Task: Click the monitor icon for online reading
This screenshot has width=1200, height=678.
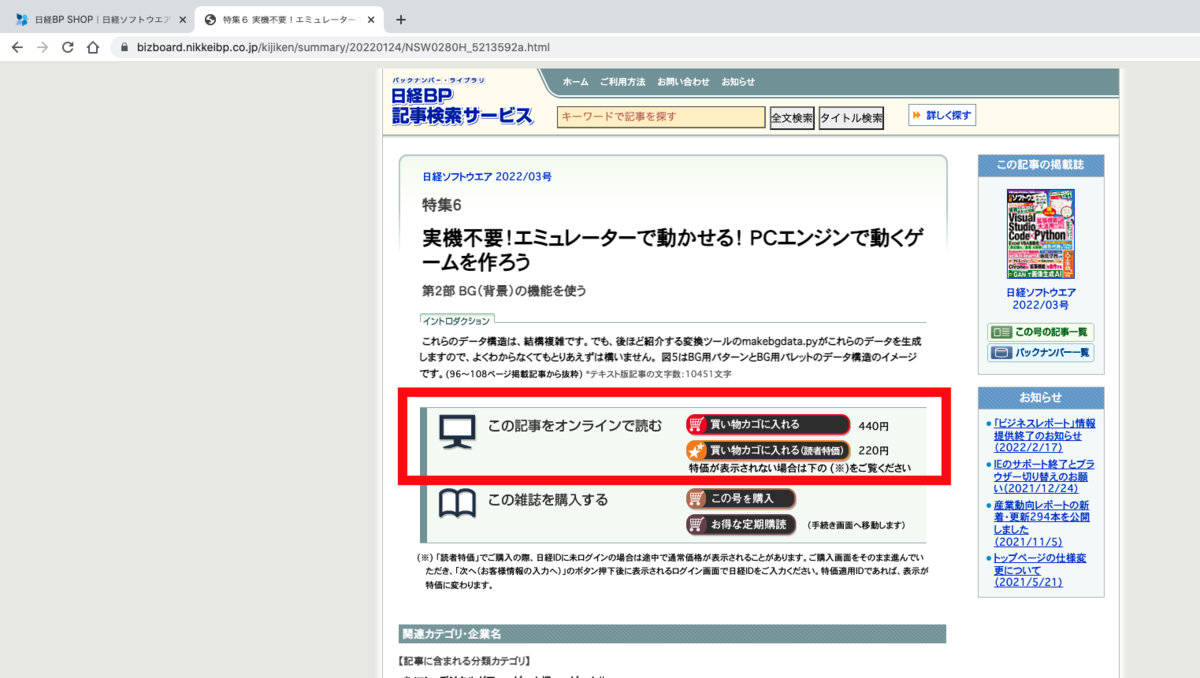Action: pos(457,431)
